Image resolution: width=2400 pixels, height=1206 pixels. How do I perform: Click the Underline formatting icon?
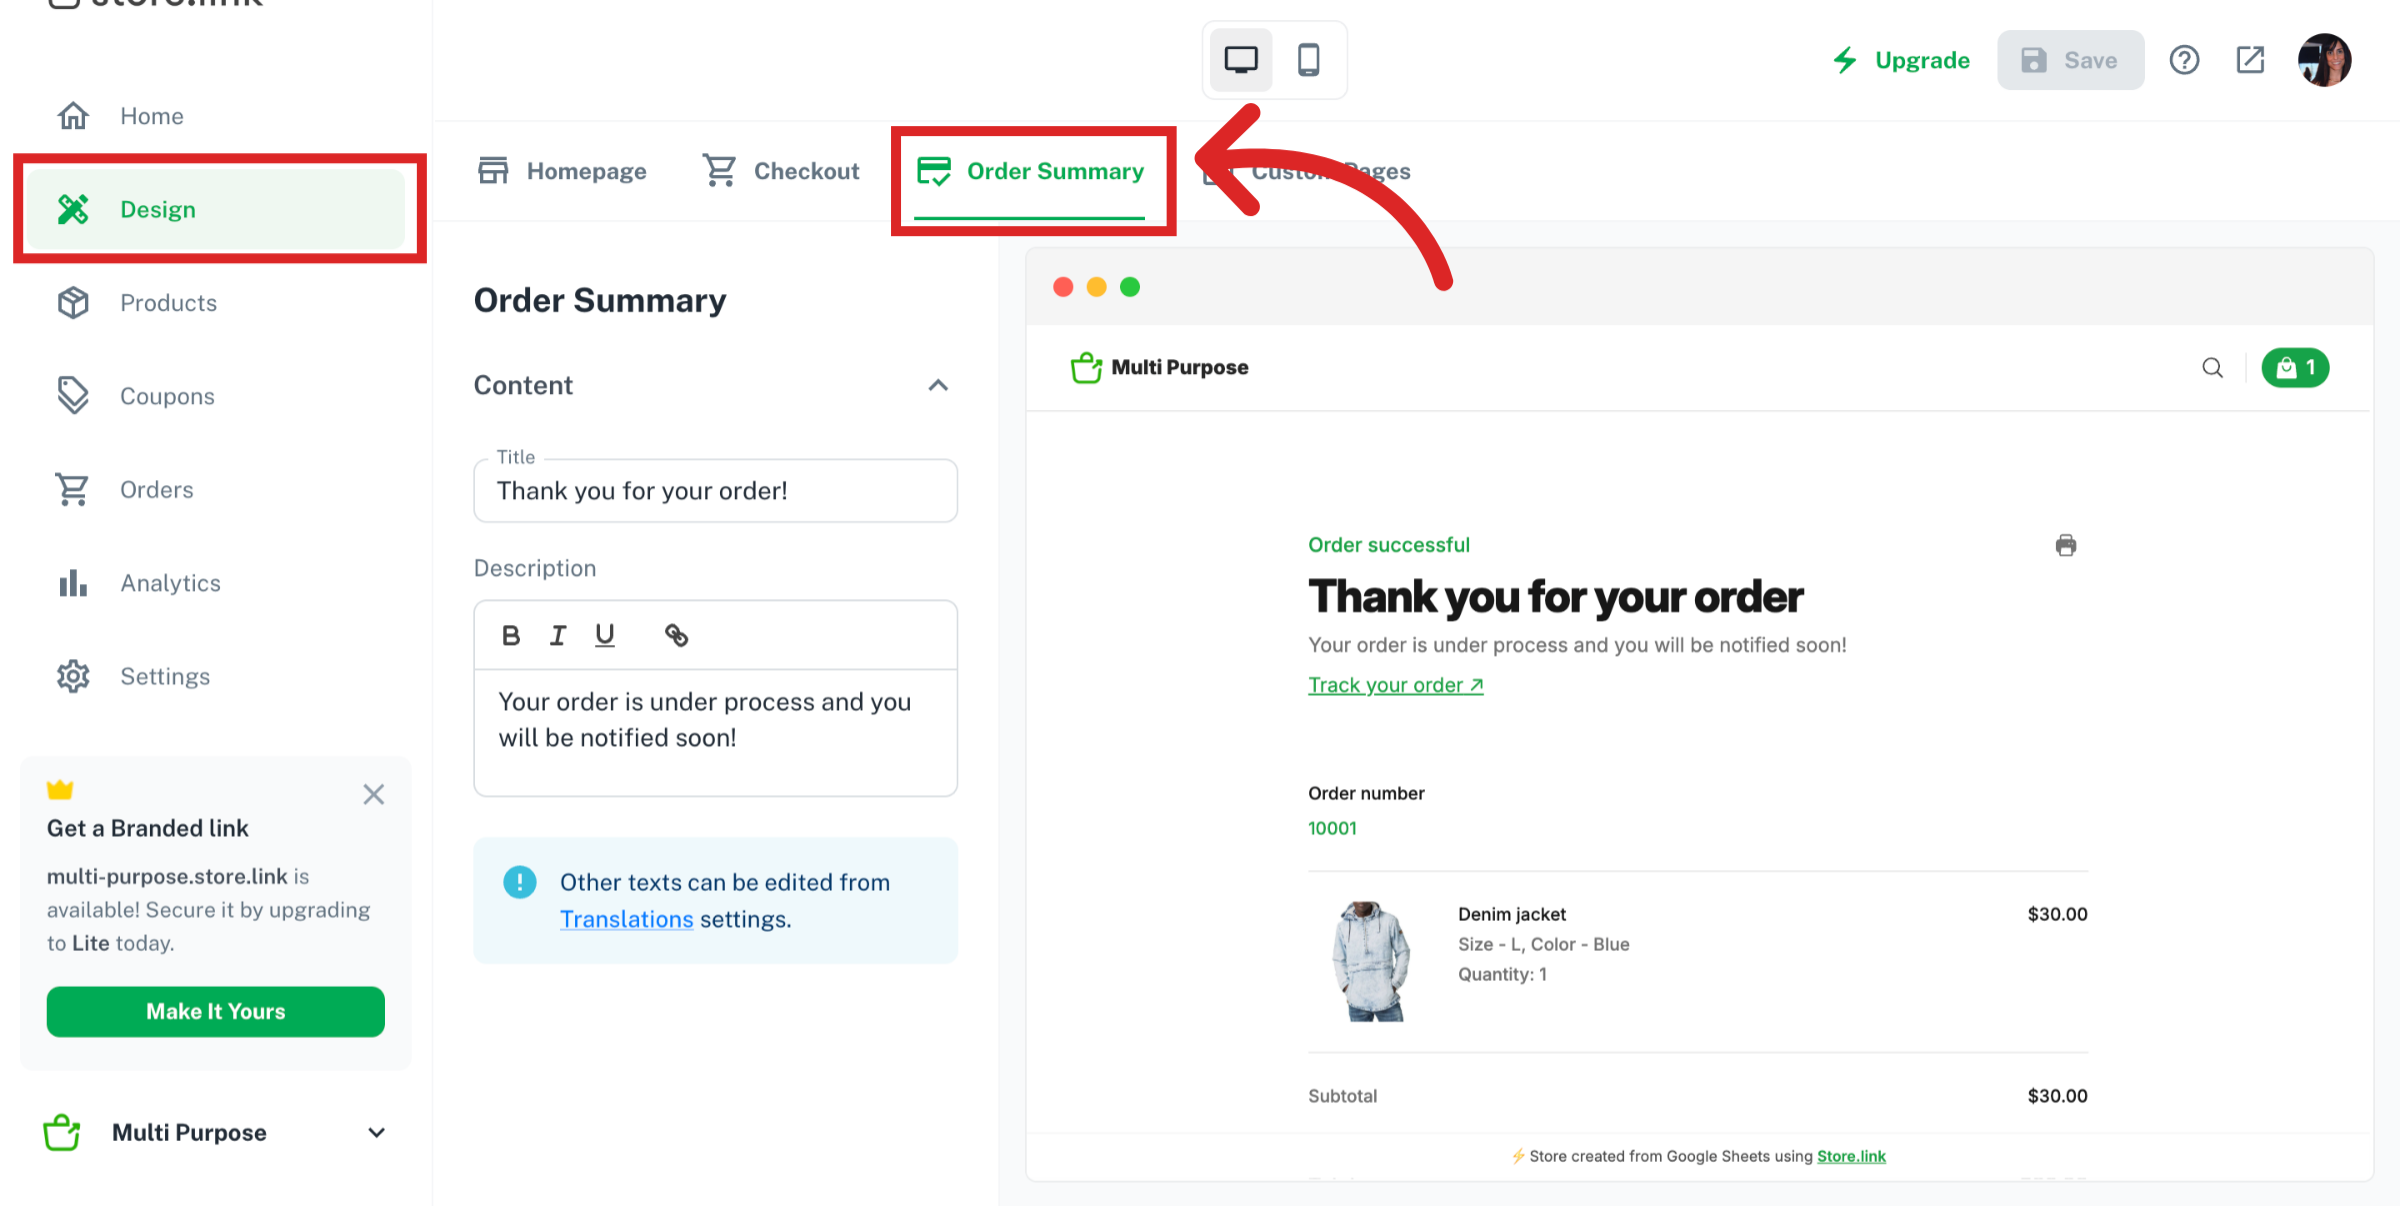click(x=605, y=635)
